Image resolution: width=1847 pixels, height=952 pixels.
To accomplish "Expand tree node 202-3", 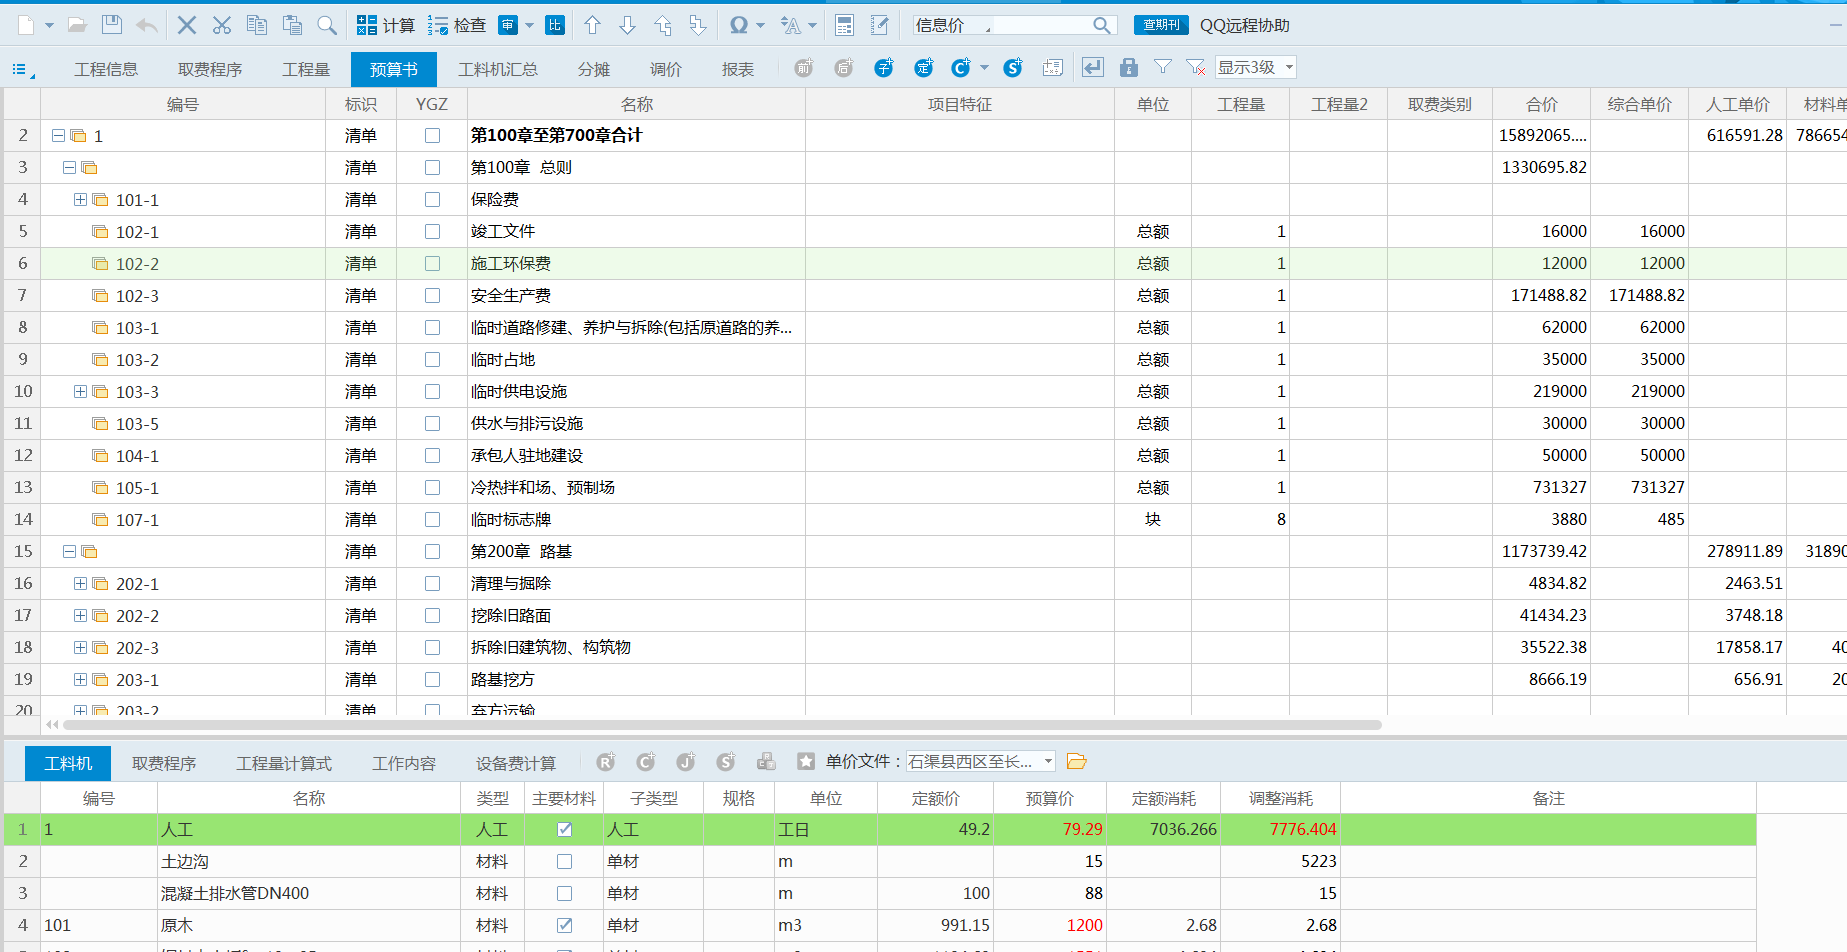I will 80,648.
